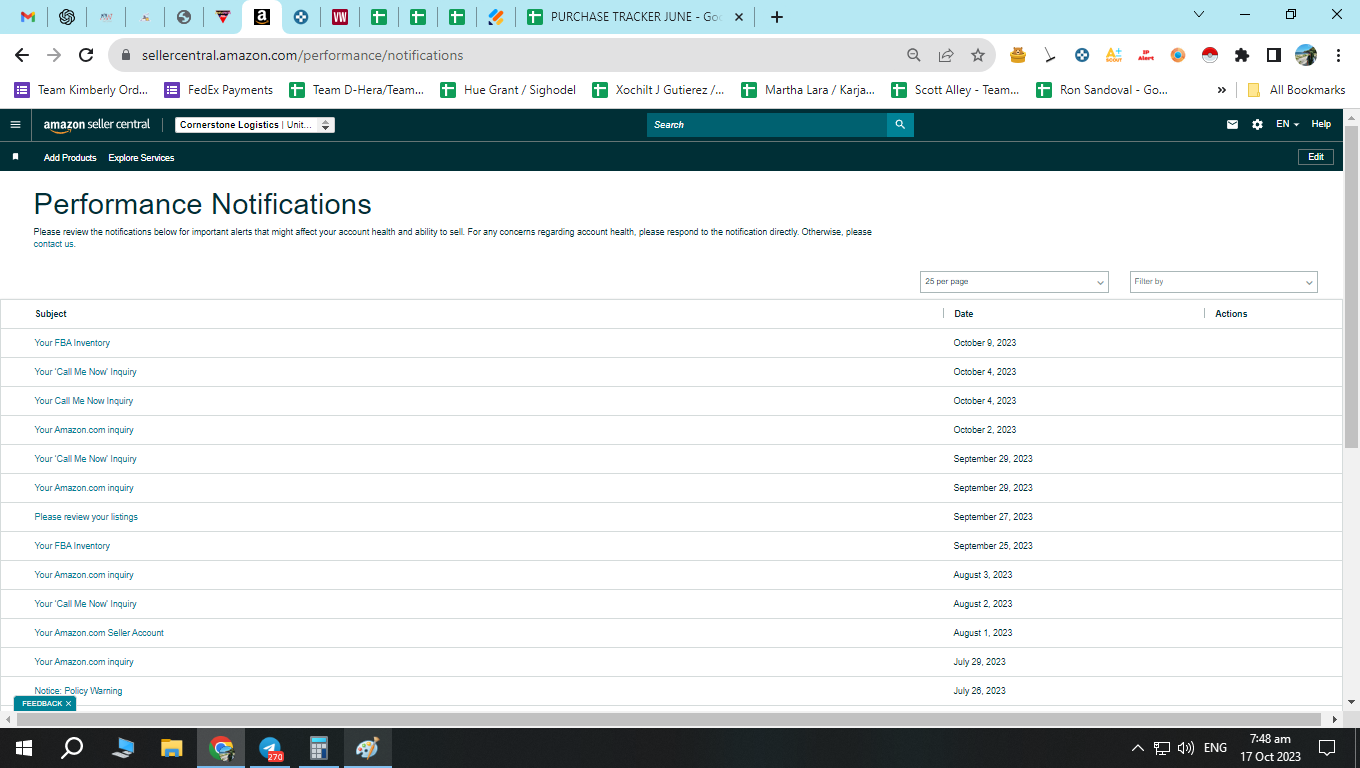Viewport: 1360px width, 768px height.
Task: Go back to previous page
Action: pos(22,55)
